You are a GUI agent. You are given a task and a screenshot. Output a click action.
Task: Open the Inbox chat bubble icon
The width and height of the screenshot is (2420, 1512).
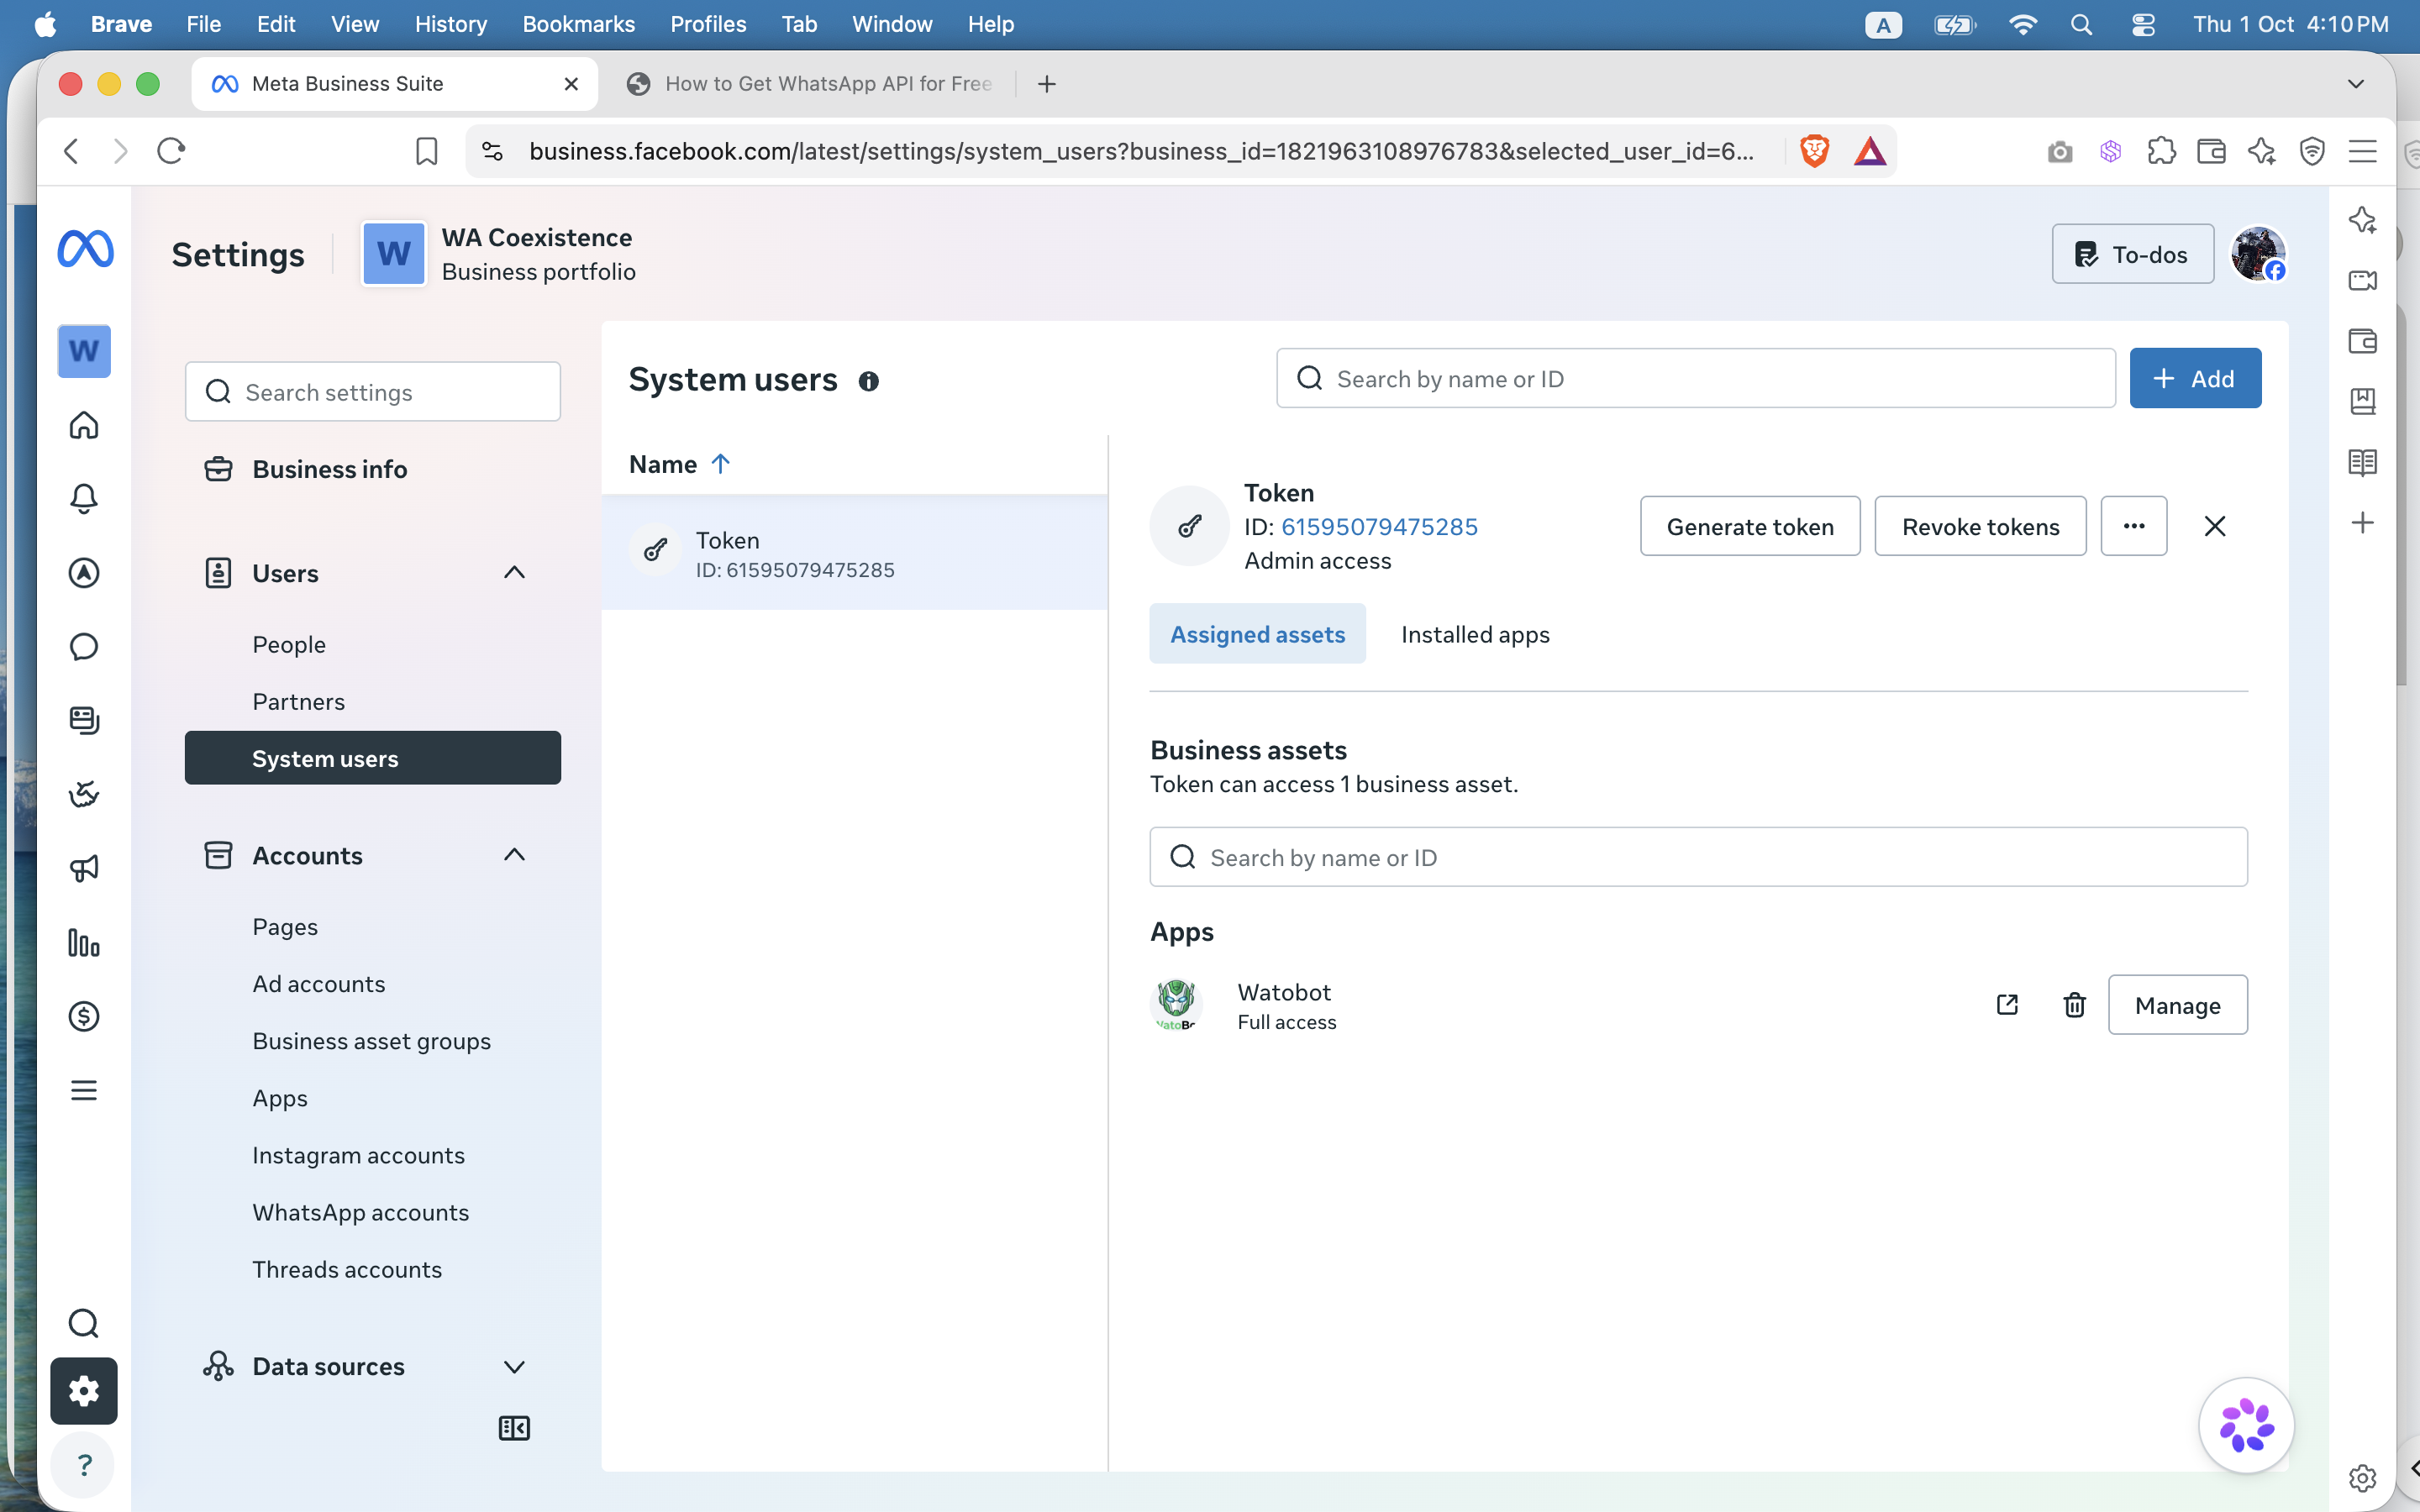click(x=84, y=647)
